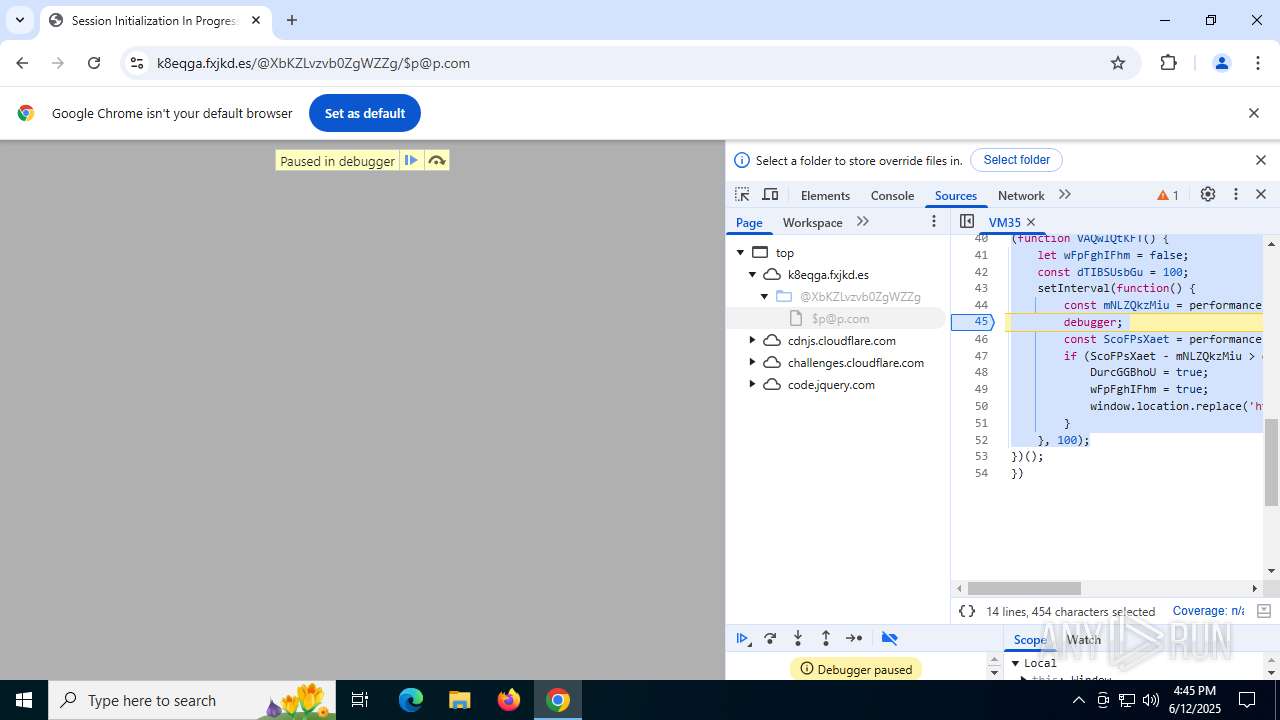Click line number 47 in the gutter

pyautogui.click(x=981, y=356)
